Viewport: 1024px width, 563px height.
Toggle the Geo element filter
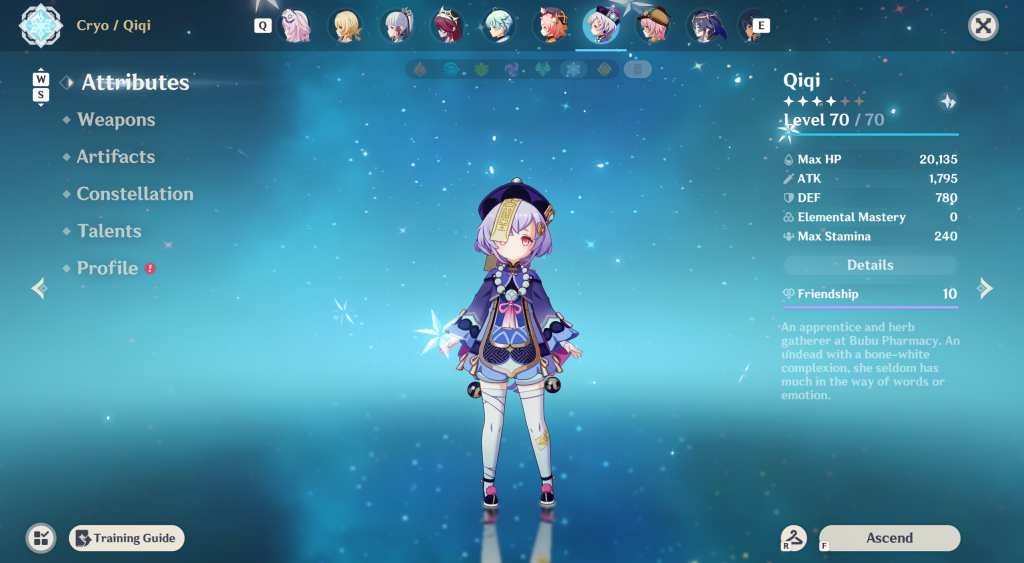(x=604, y=69)
